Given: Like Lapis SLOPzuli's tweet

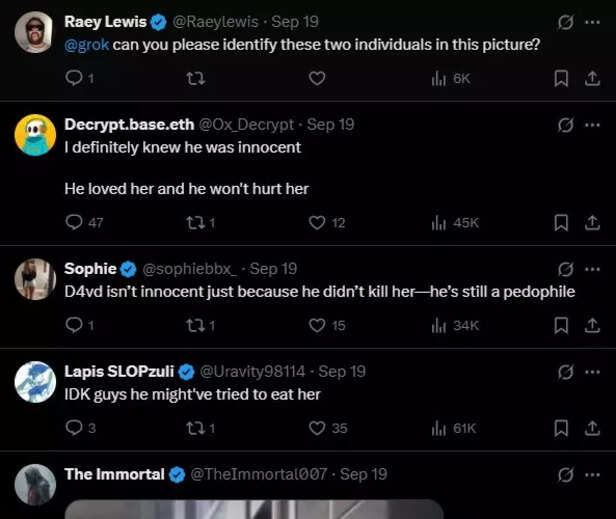Looking at the screenshot, I should (317, 428).
